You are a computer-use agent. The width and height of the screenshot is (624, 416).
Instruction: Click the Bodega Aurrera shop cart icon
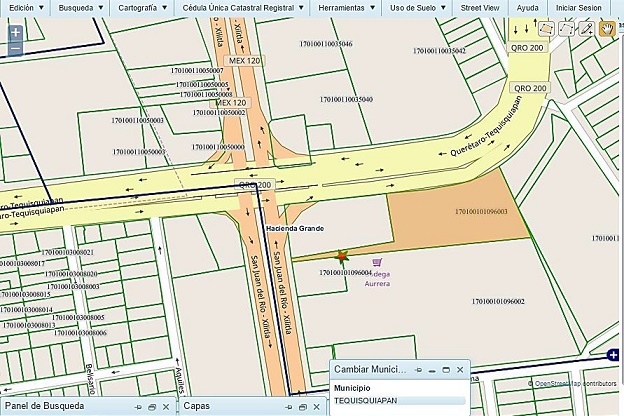376,264
